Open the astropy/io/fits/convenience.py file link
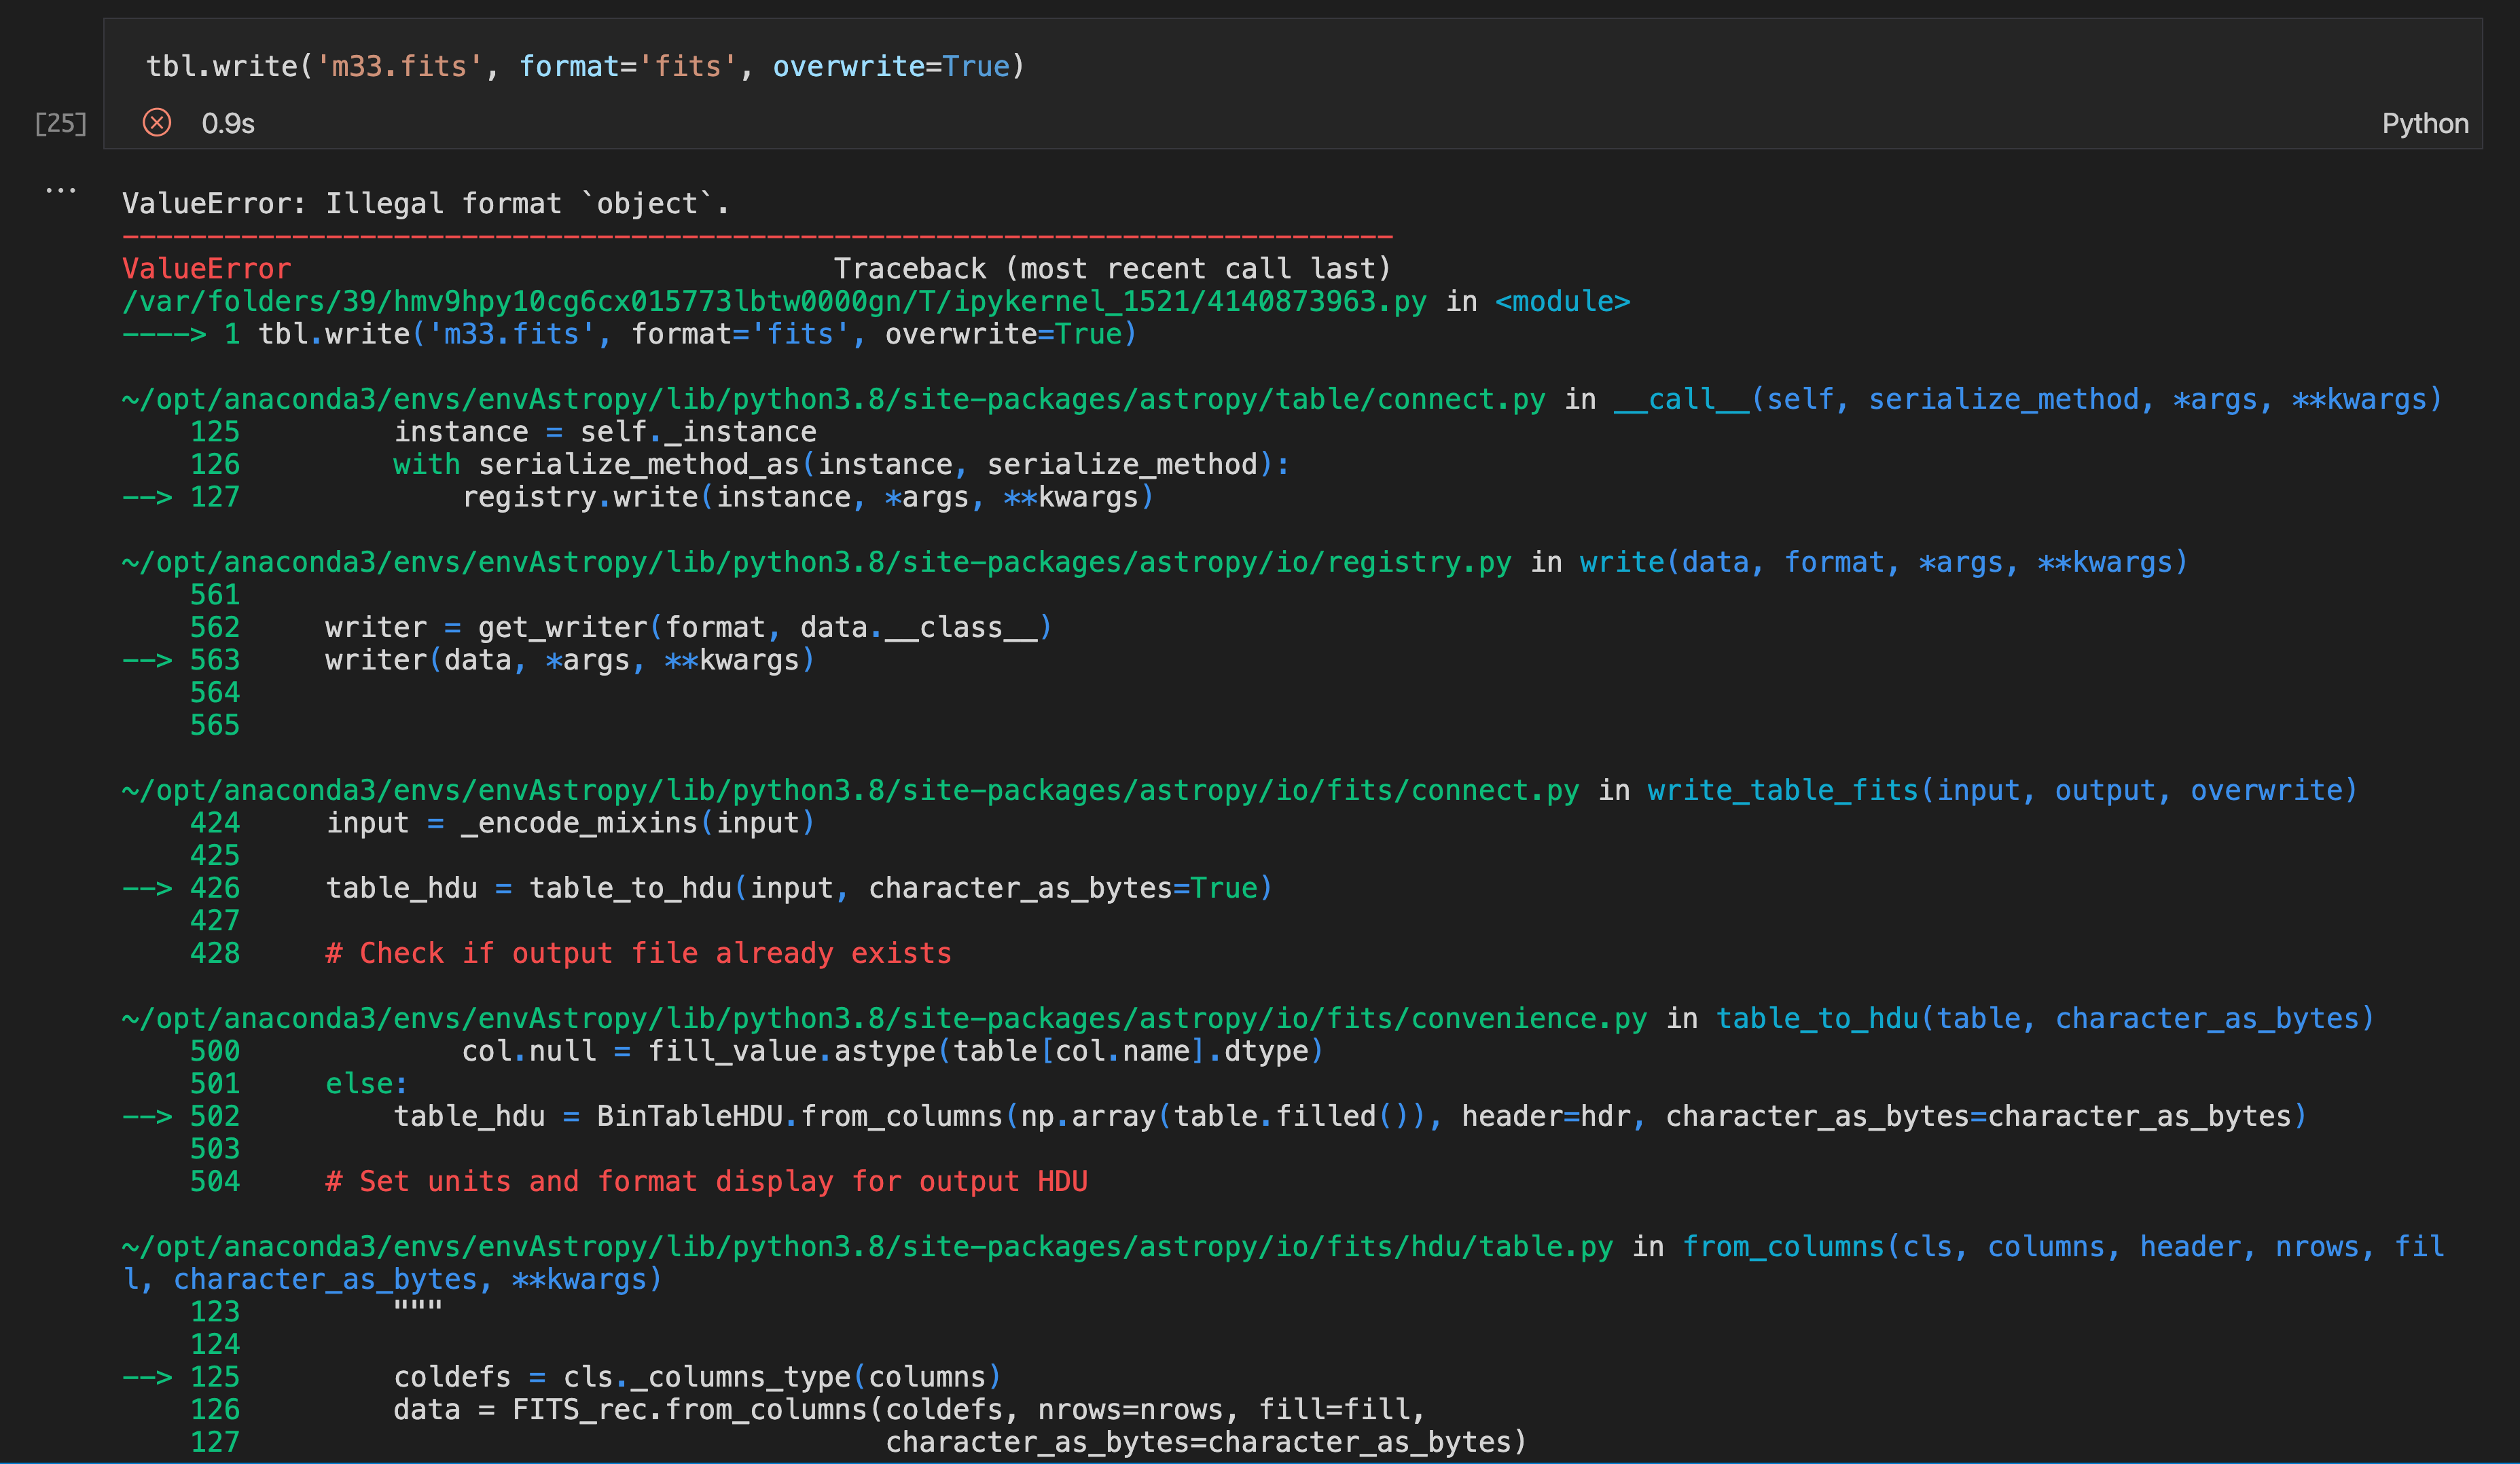 tap(884, 1018)
